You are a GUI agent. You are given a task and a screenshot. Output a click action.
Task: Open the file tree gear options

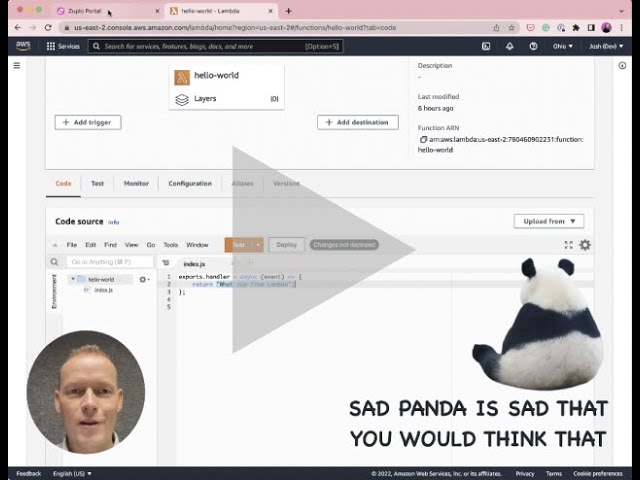(144, 280)
